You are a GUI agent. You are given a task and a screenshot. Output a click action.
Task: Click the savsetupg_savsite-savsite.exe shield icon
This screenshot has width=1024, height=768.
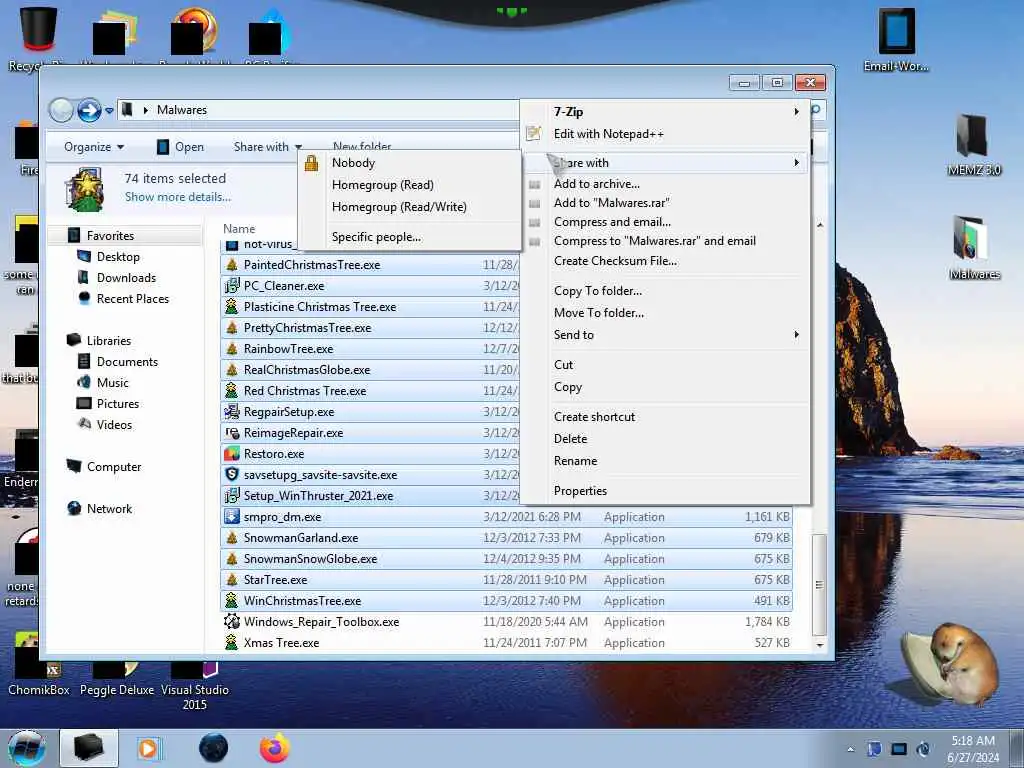(x=231, y=474)
